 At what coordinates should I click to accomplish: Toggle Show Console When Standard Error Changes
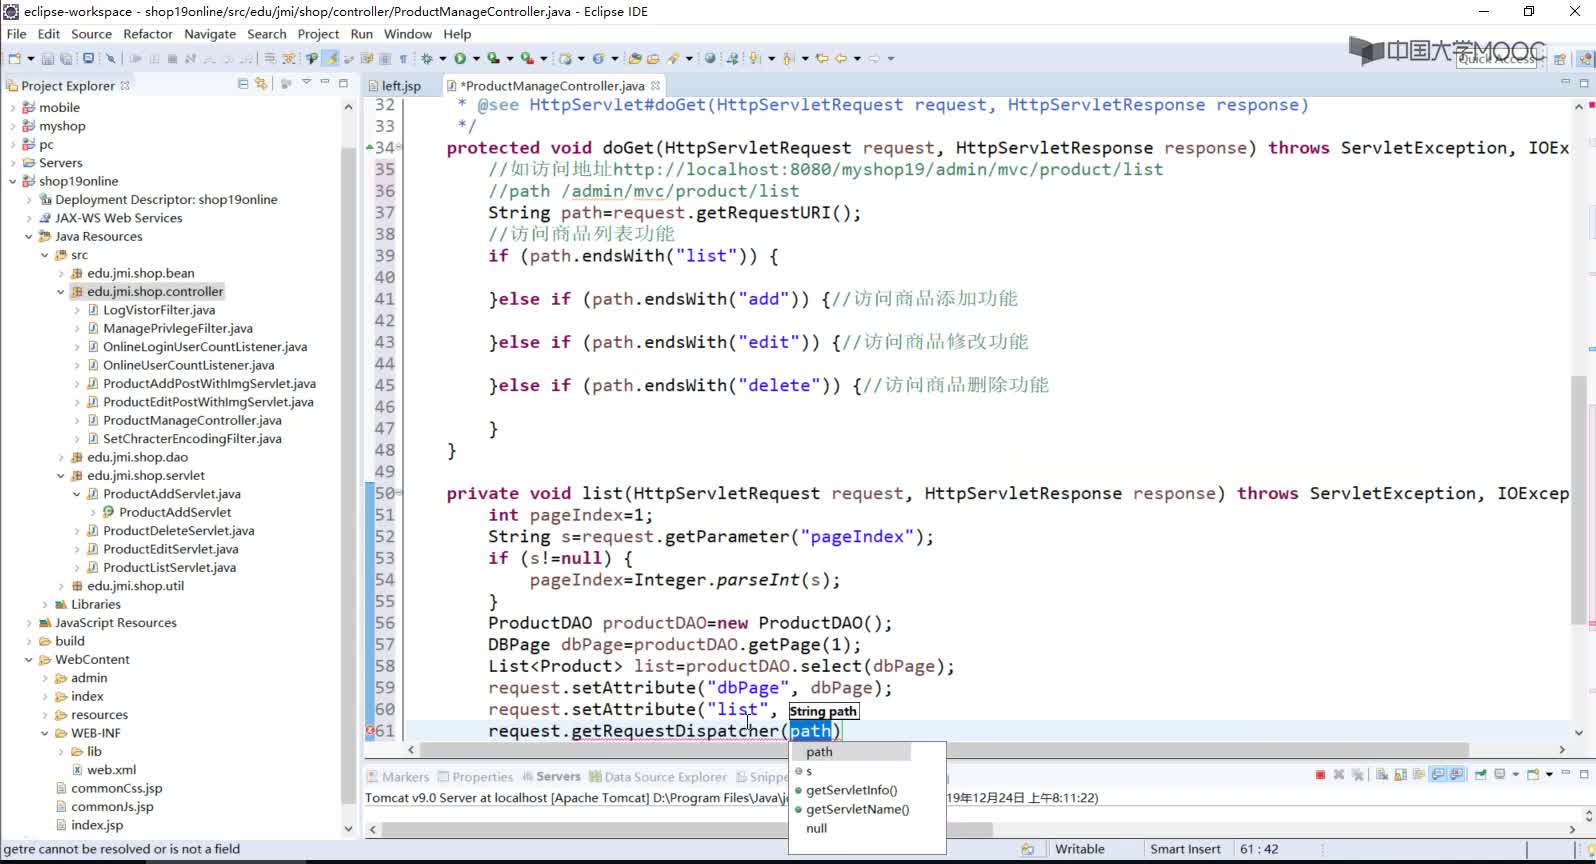click(1458, 774)
